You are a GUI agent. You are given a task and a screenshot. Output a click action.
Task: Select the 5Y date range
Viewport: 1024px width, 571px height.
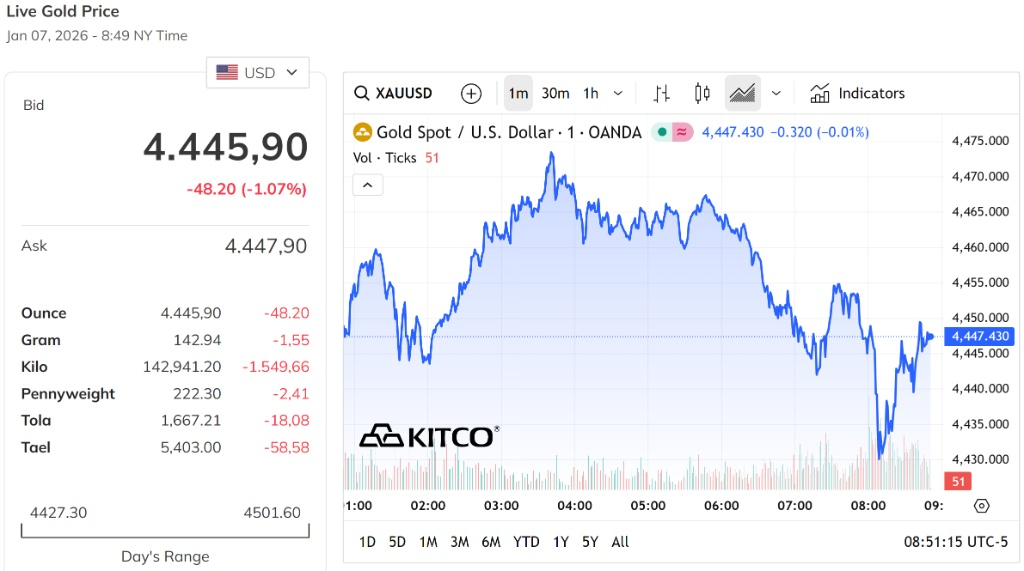(590, 542)
